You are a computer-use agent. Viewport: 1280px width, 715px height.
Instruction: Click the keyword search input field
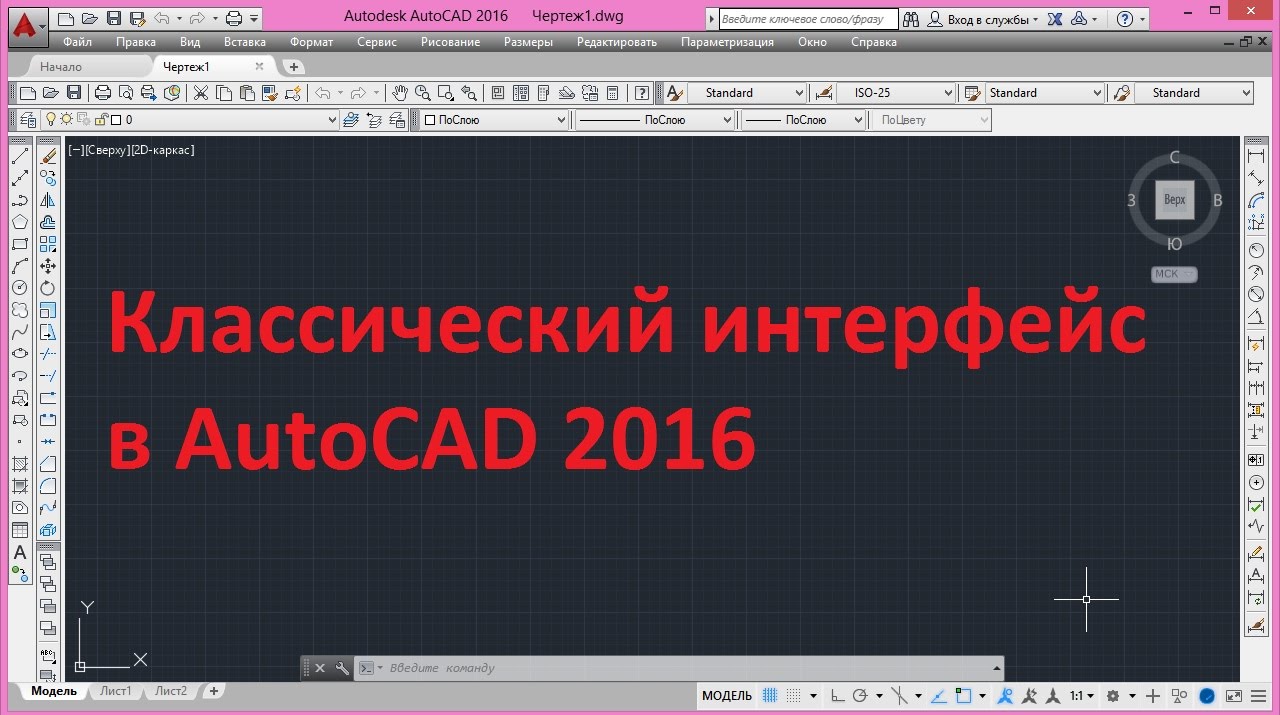point(807,19)
